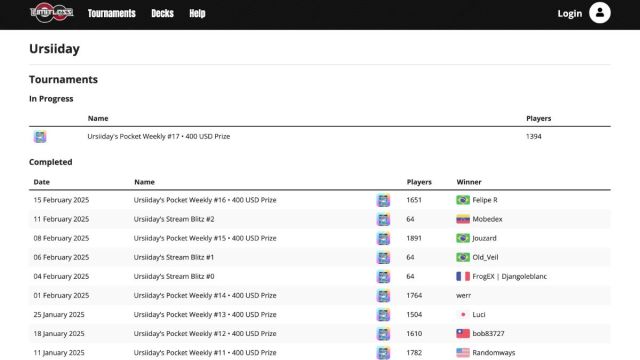Click the Limitless logo in header
The width and height of the screenshot is (640, 360).
(52, 13)
